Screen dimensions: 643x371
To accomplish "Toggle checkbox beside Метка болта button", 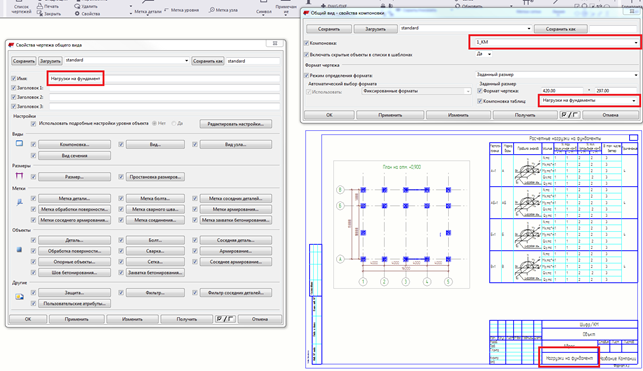I will tap(121, 198).
